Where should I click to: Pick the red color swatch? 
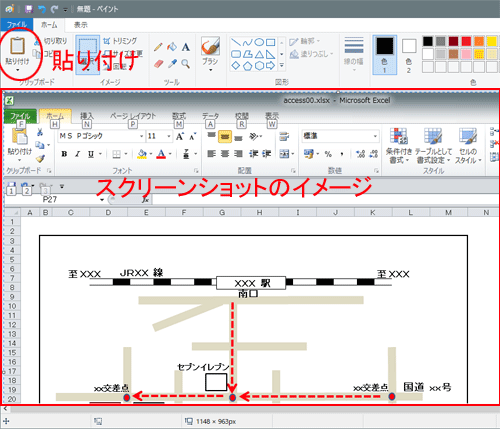tap(466, 41)
